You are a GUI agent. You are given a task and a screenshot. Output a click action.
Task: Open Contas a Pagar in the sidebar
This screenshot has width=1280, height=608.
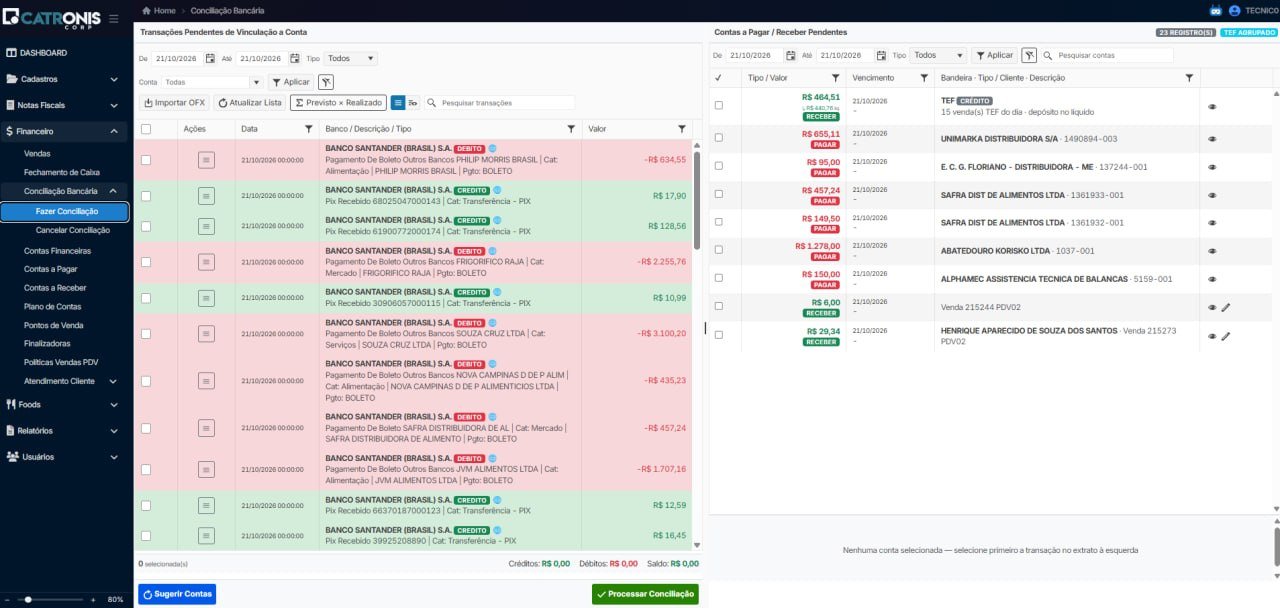(51, 269)
